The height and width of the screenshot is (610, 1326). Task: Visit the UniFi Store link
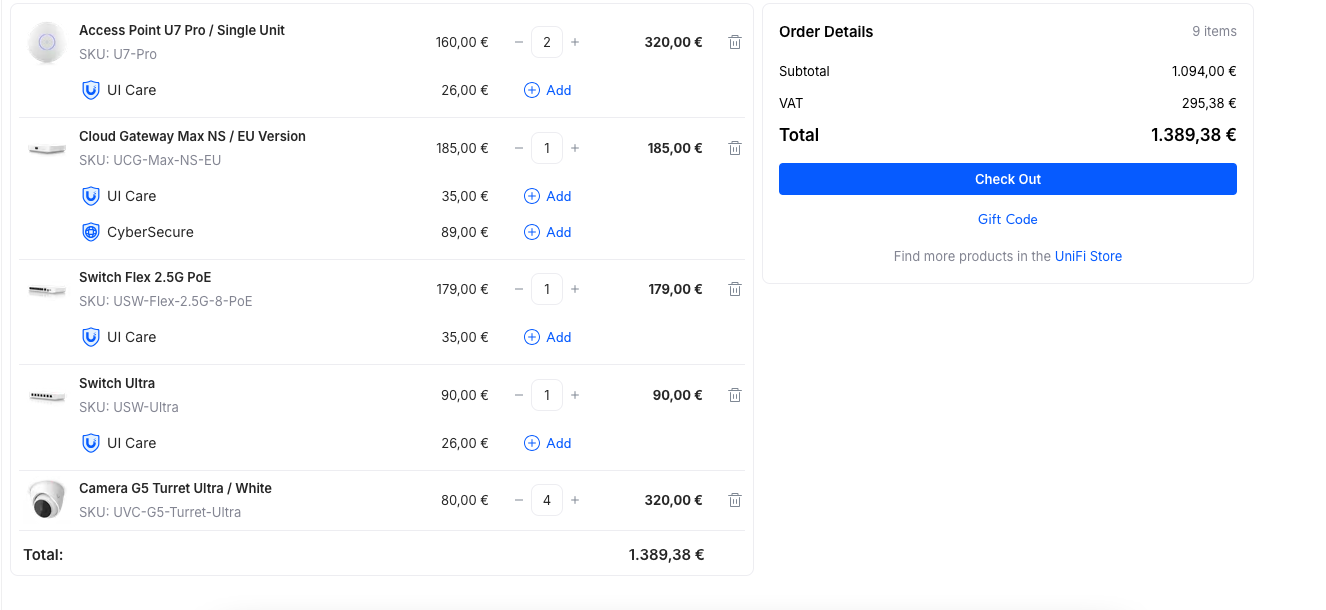(x=1088, y=256)
